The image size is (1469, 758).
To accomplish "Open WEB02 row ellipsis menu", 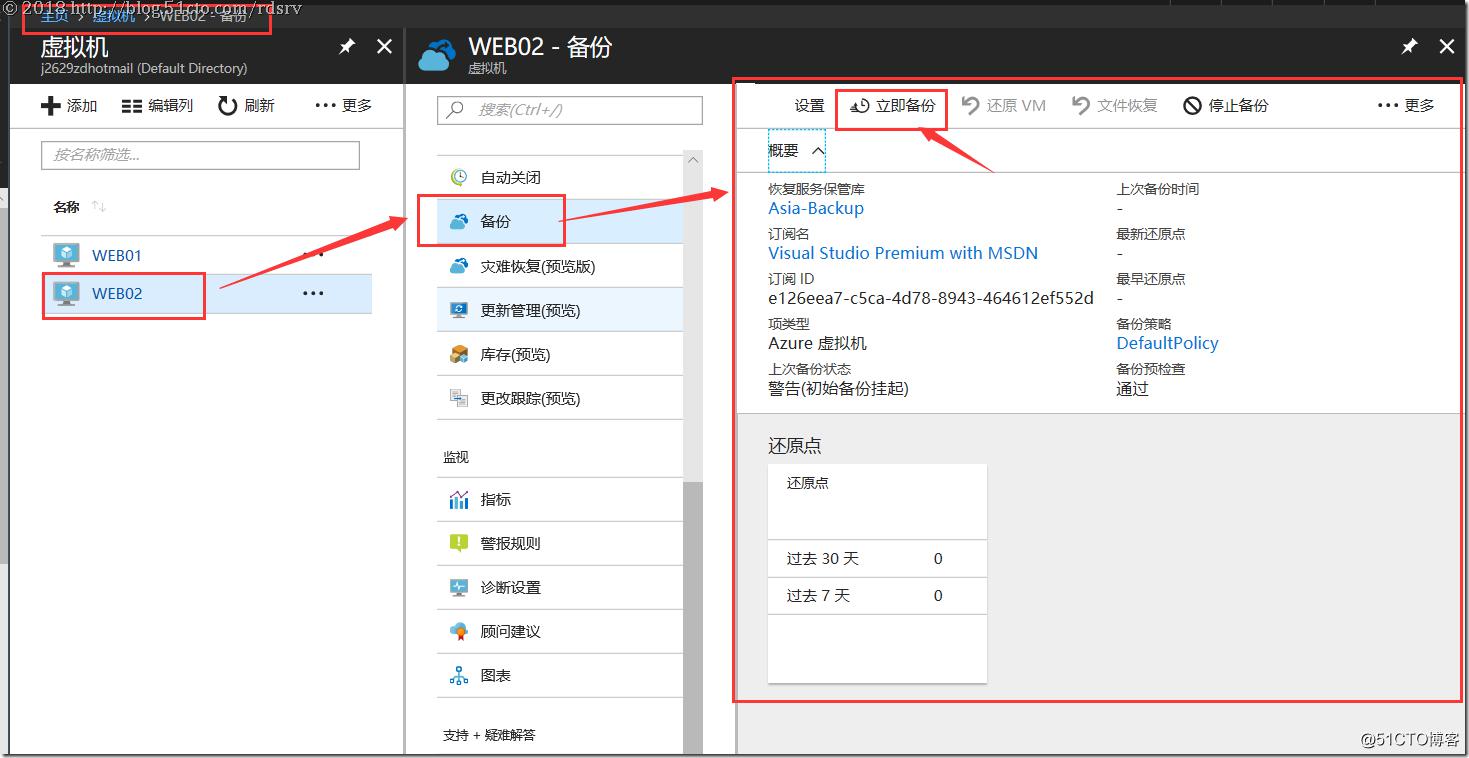I will click(313, 294).
